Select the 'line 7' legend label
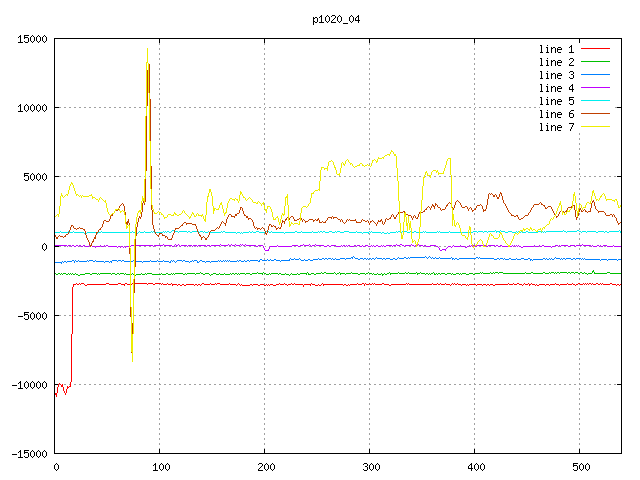 coord(556,127)
